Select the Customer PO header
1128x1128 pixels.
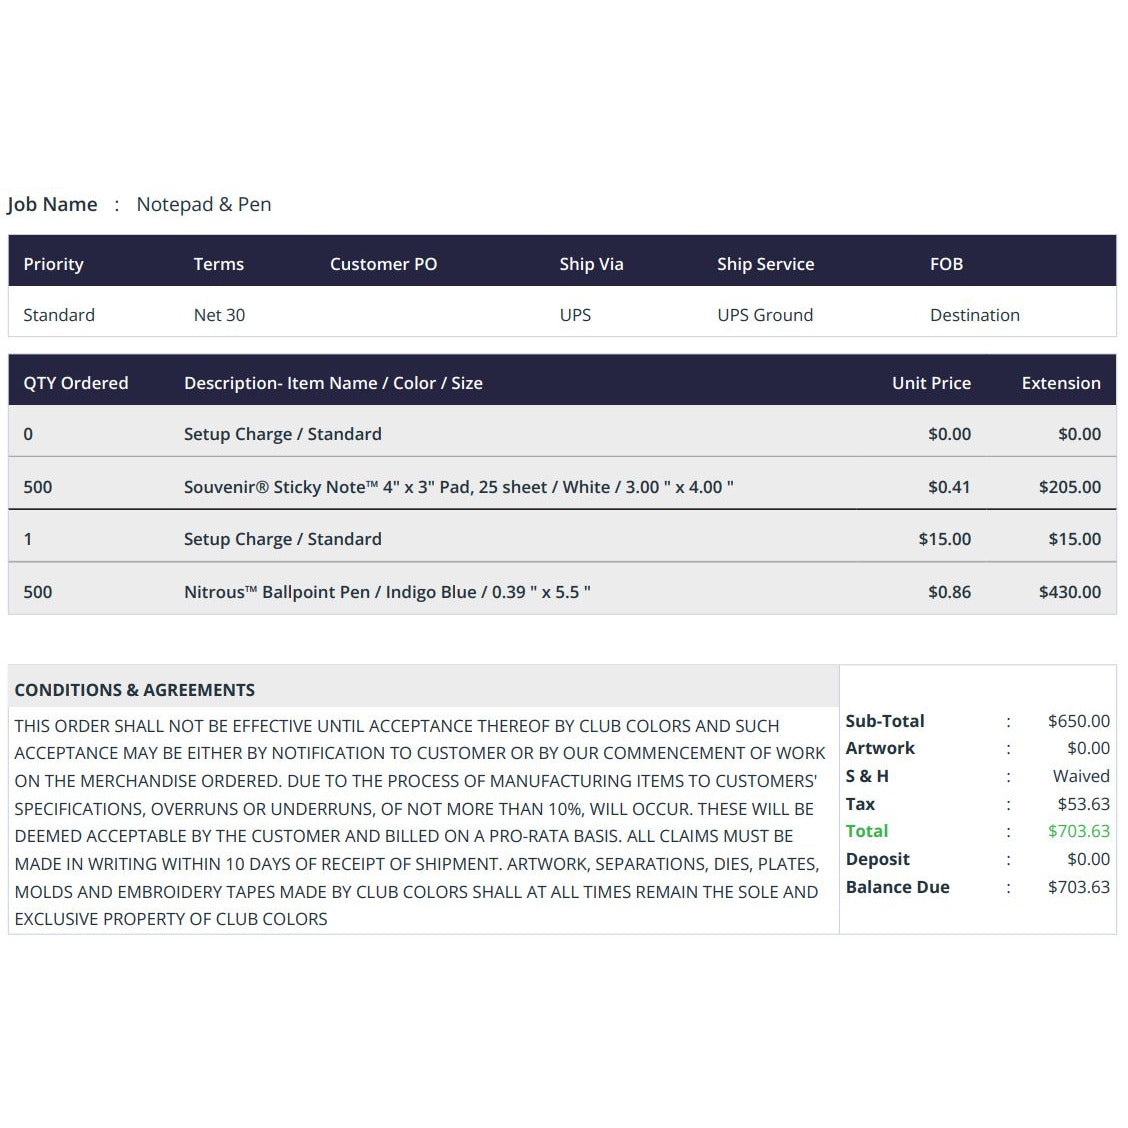click(x=383, y=264)
